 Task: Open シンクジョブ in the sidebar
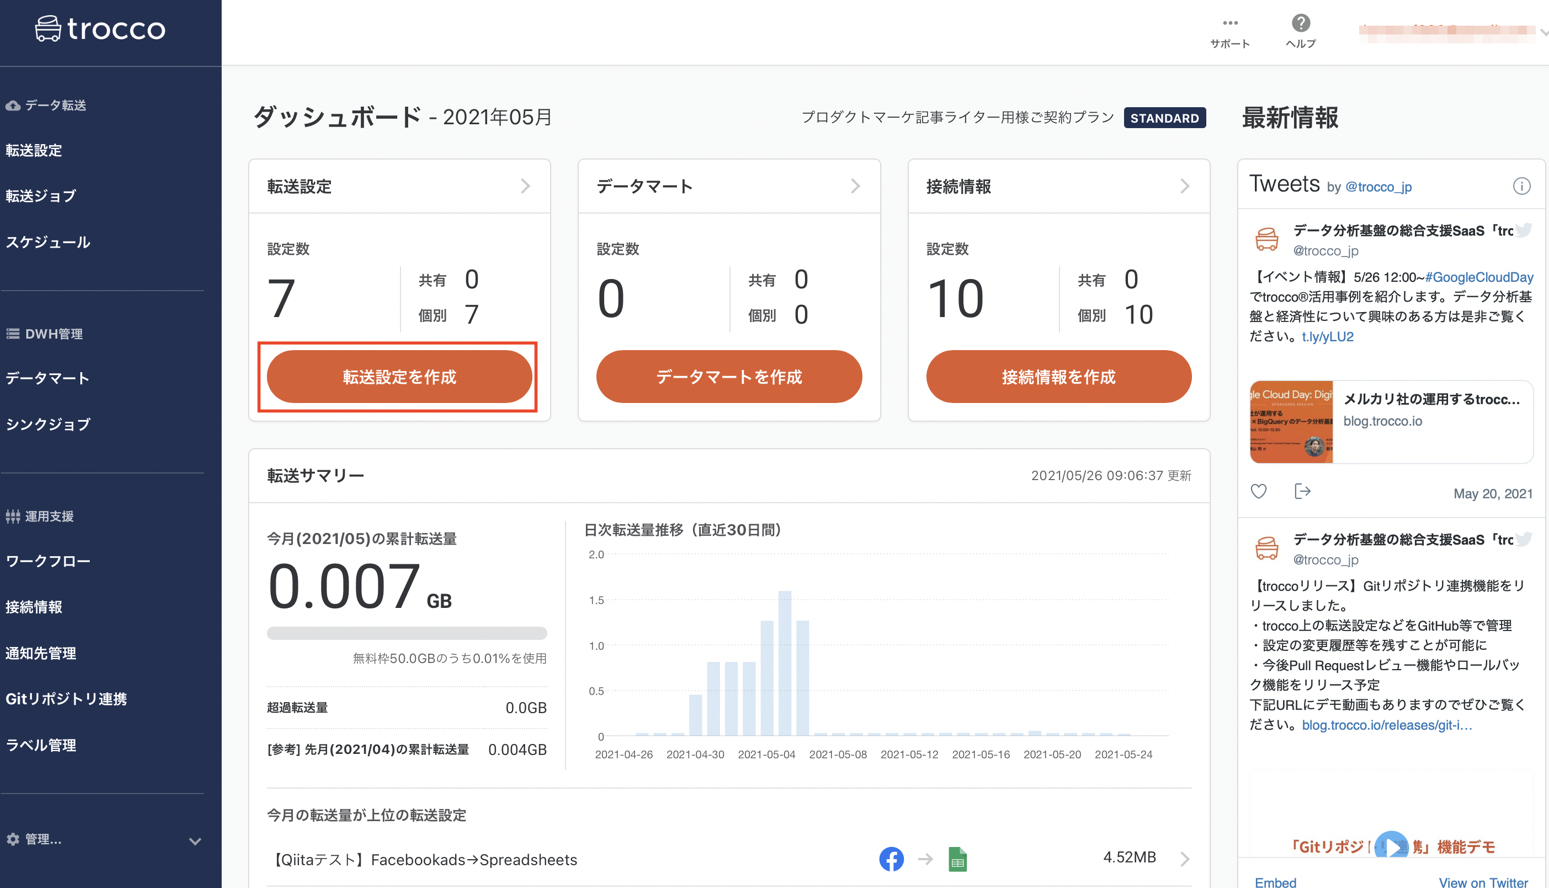48,424
